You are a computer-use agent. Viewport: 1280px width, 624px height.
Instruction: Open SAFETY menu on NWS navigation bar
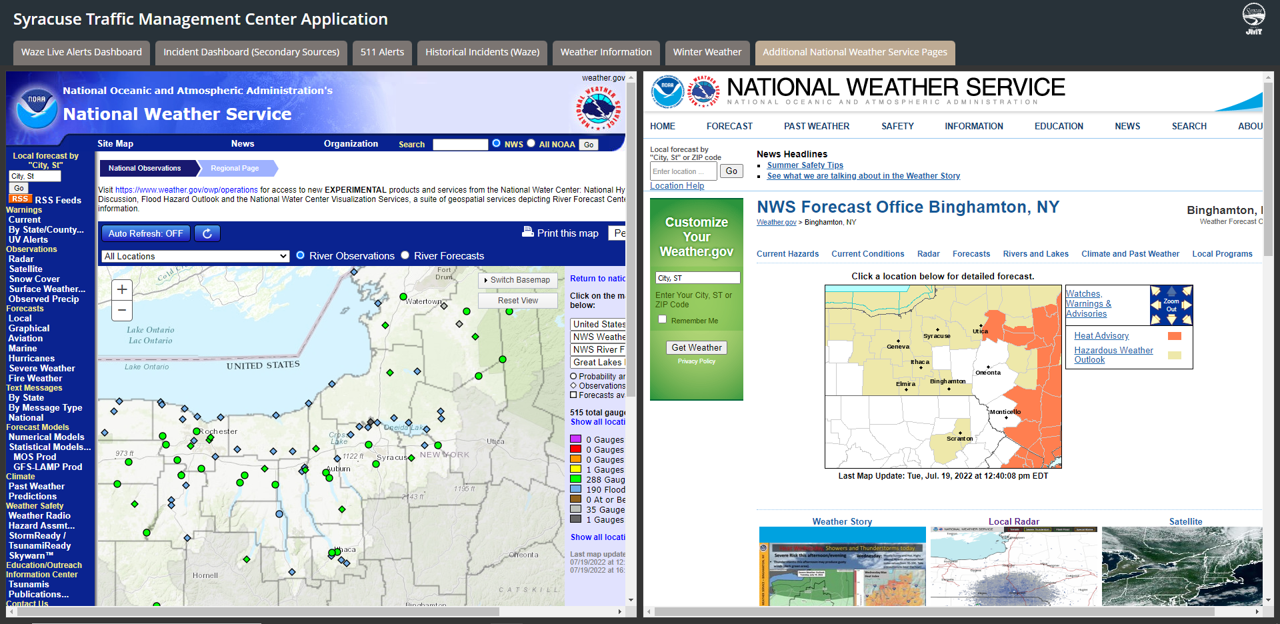point(898,126)
